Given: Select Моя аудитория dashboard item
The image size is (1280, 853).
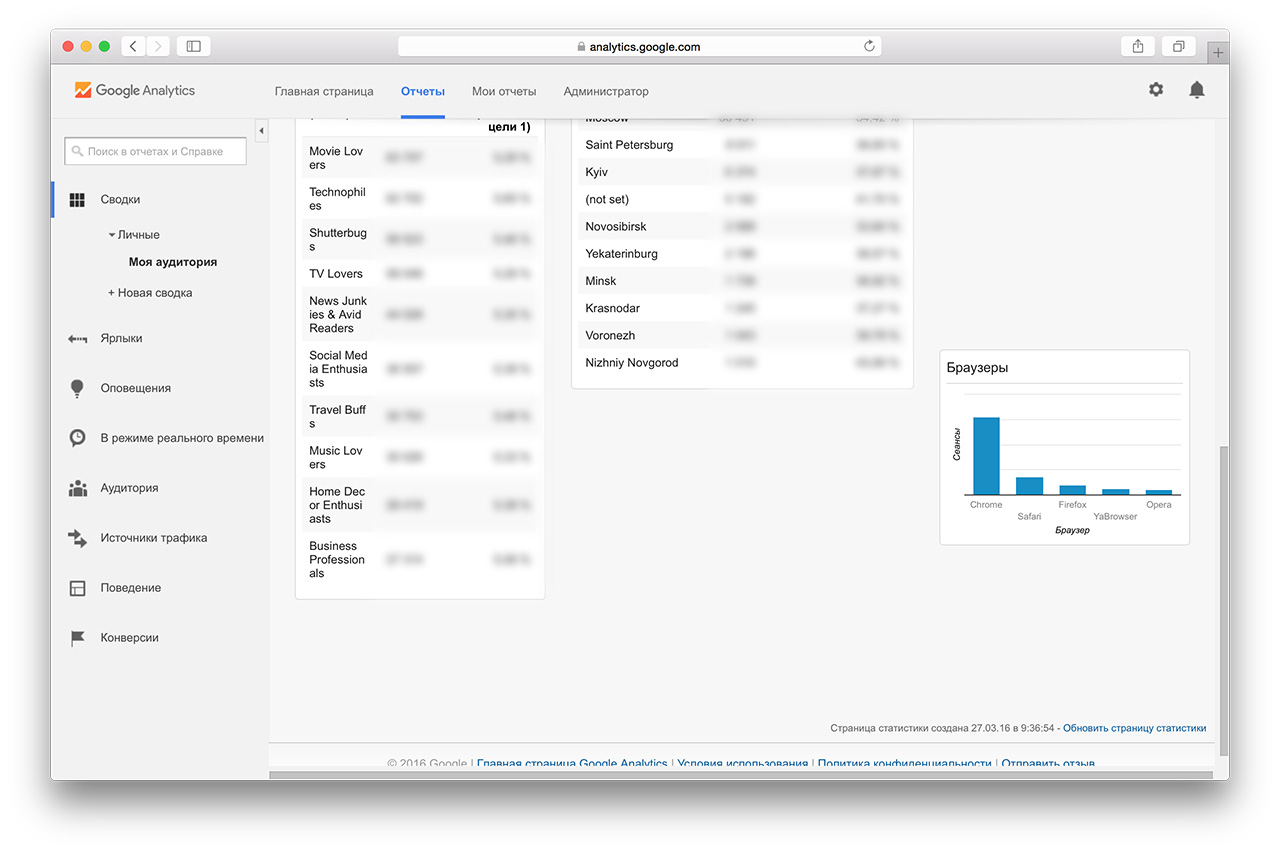Looking at the screenshot, I should tap(172, 262).
